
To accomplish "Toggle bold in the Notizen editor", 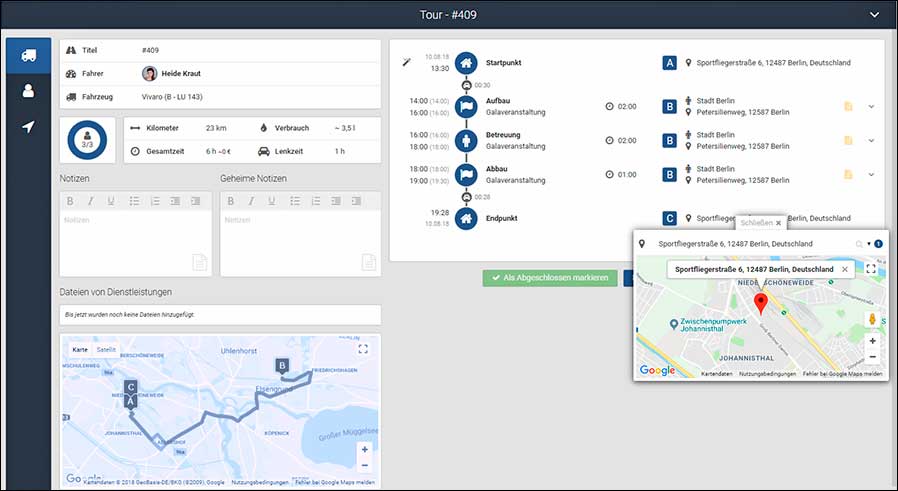I will tap(70, 201).
